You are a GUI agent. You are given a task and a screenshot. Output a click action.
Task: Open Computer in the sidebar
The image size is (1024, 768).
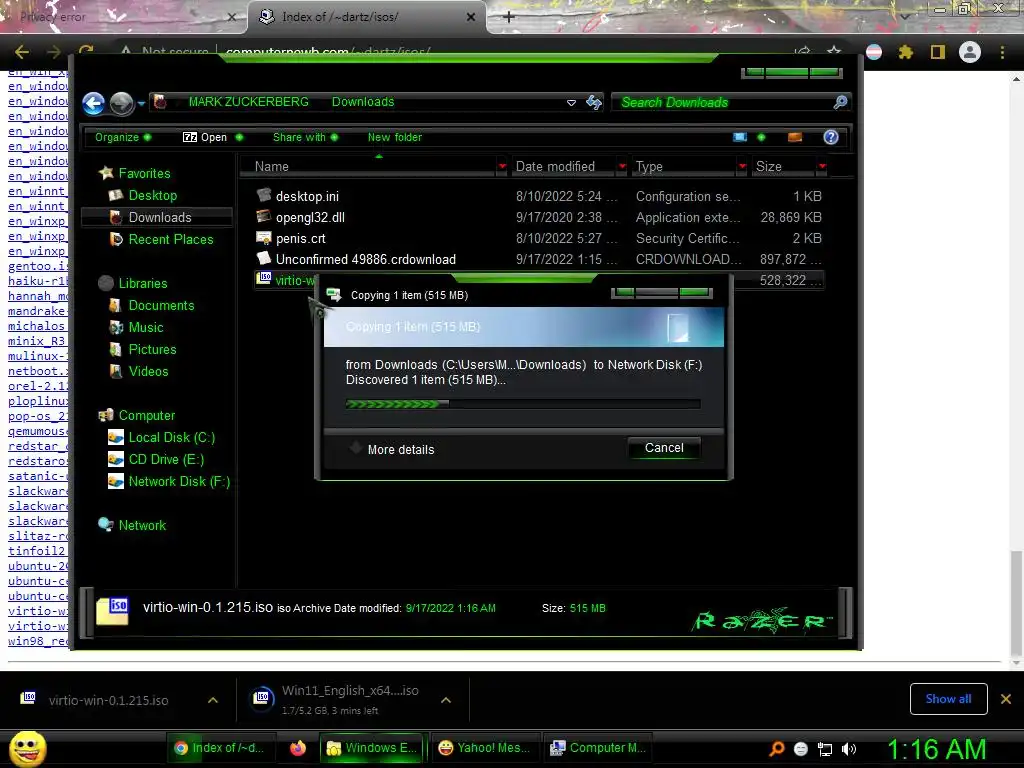coord(147,415)
